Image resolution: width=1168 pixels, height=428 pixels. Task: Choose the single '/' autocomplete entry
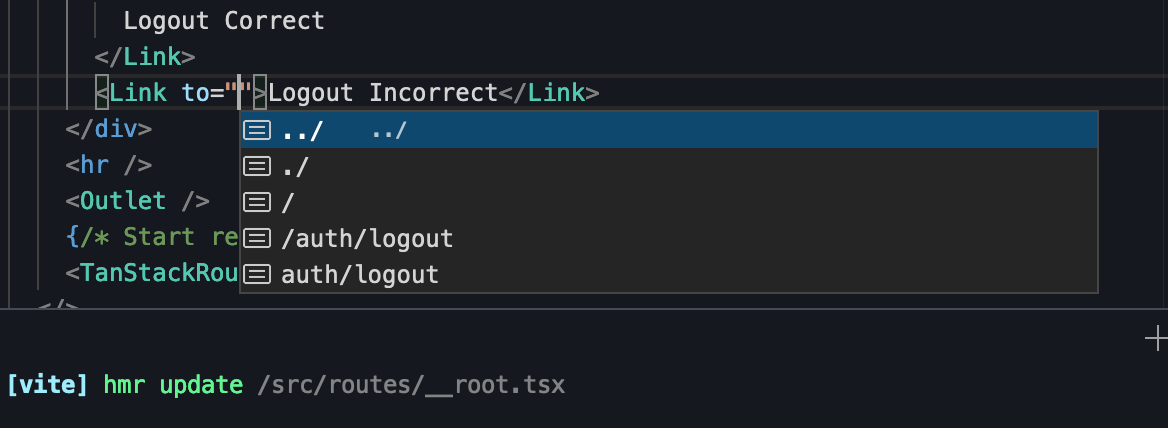pos(668,202)
